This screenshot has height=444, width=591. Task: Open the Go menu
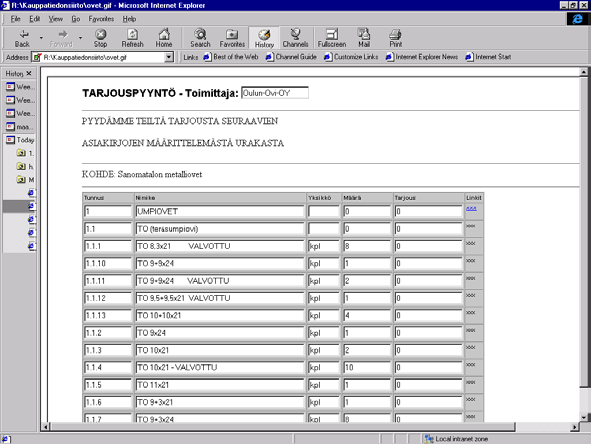(x=76, y=19)
